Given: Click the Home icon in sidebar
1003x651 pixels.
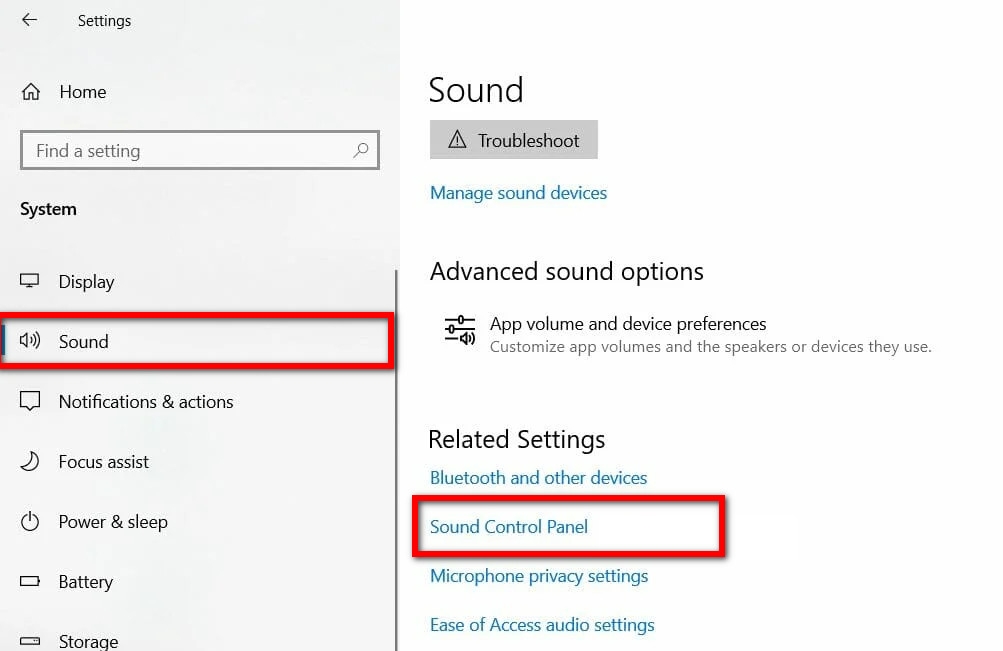Looking at the screenshot, I should tap(31, 92).
